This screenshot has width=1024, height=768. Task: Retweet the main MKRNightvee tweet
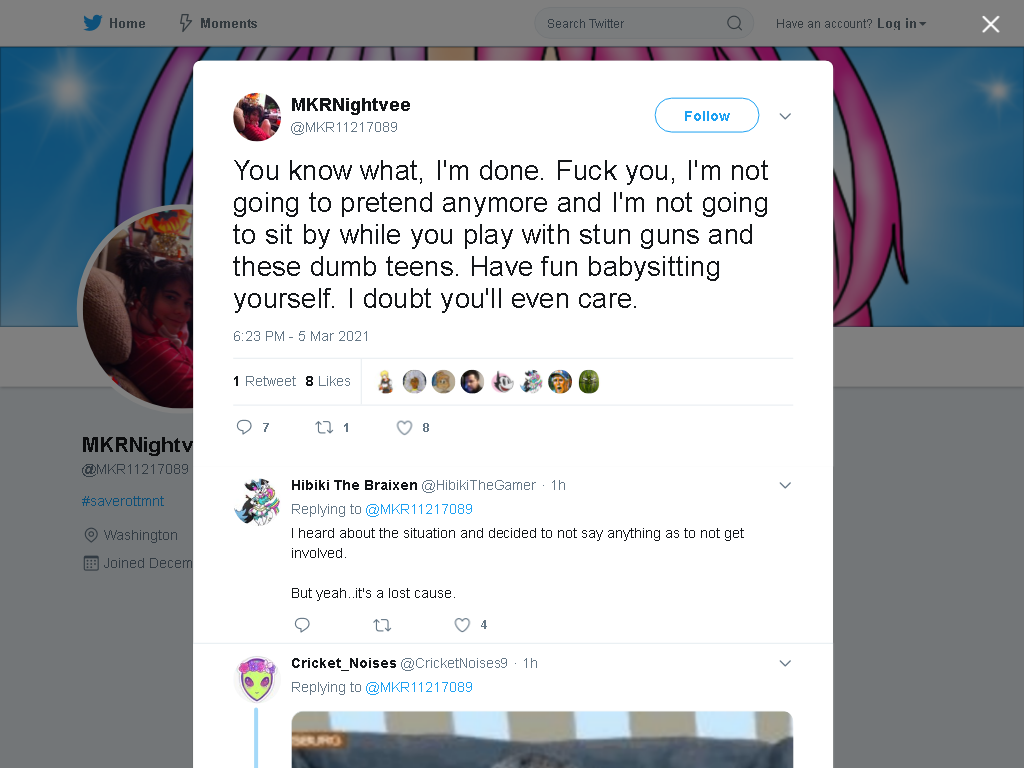(325, 427)
